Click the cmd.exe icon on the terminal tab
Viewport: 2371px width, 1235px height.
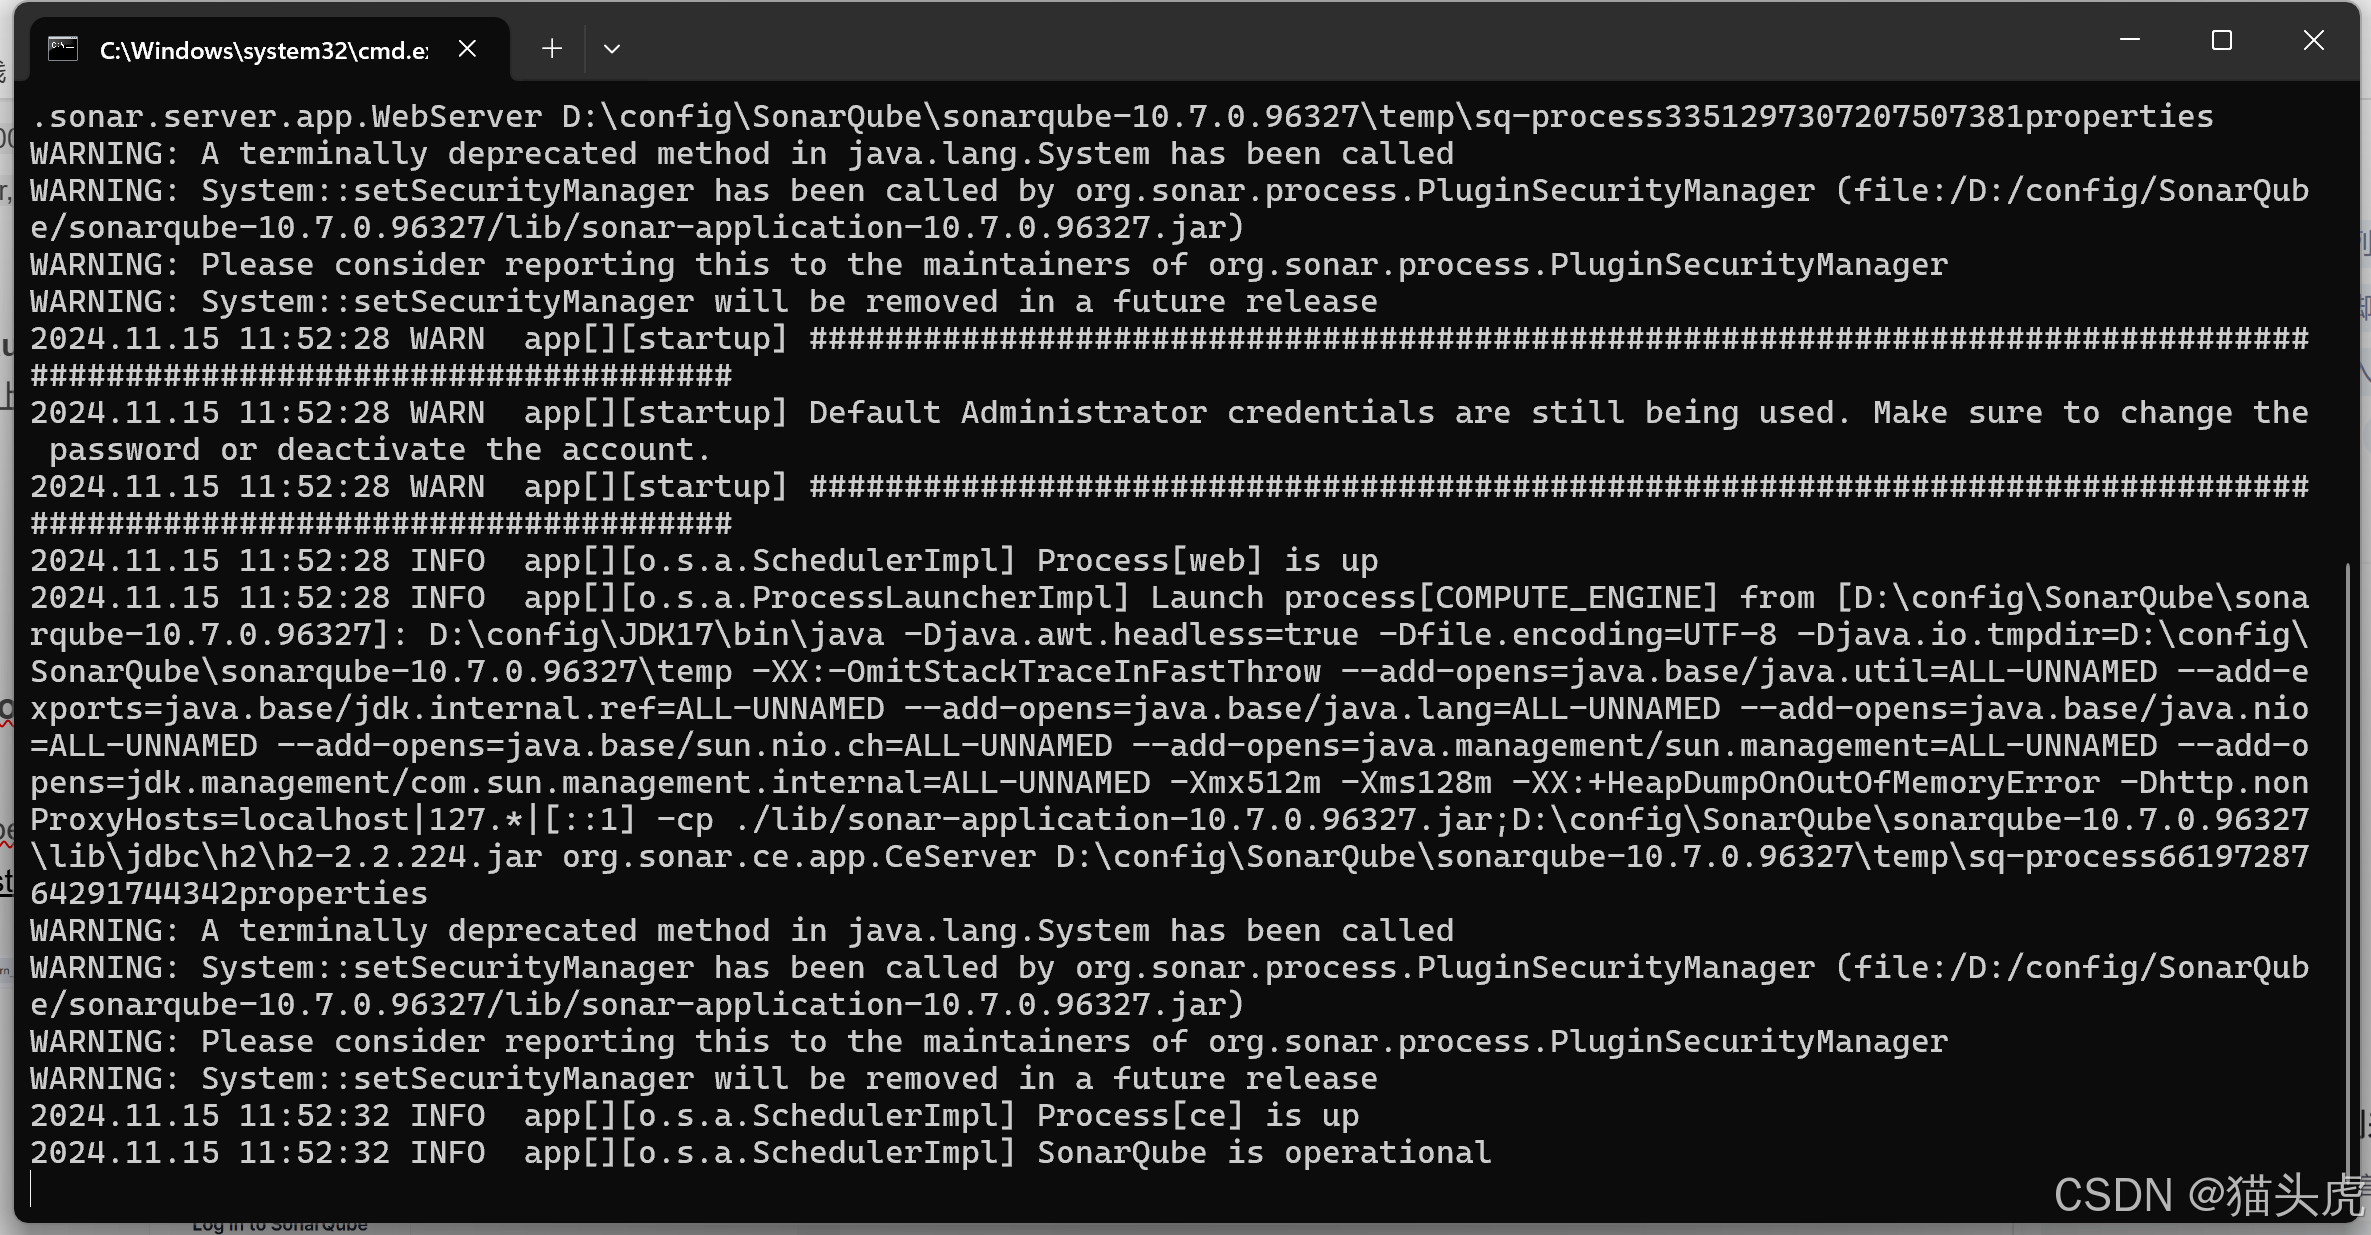62,47
